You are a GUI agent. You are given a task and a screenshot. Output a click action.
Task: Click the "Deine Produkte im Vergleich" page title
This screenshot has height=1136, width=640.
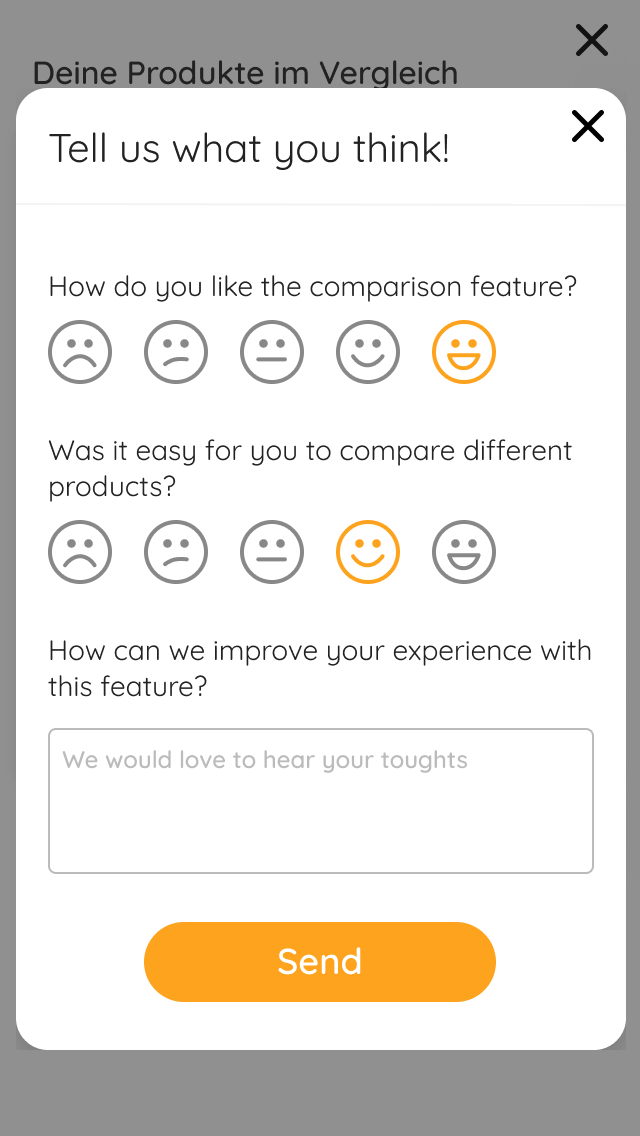click(x=245, y=73)
